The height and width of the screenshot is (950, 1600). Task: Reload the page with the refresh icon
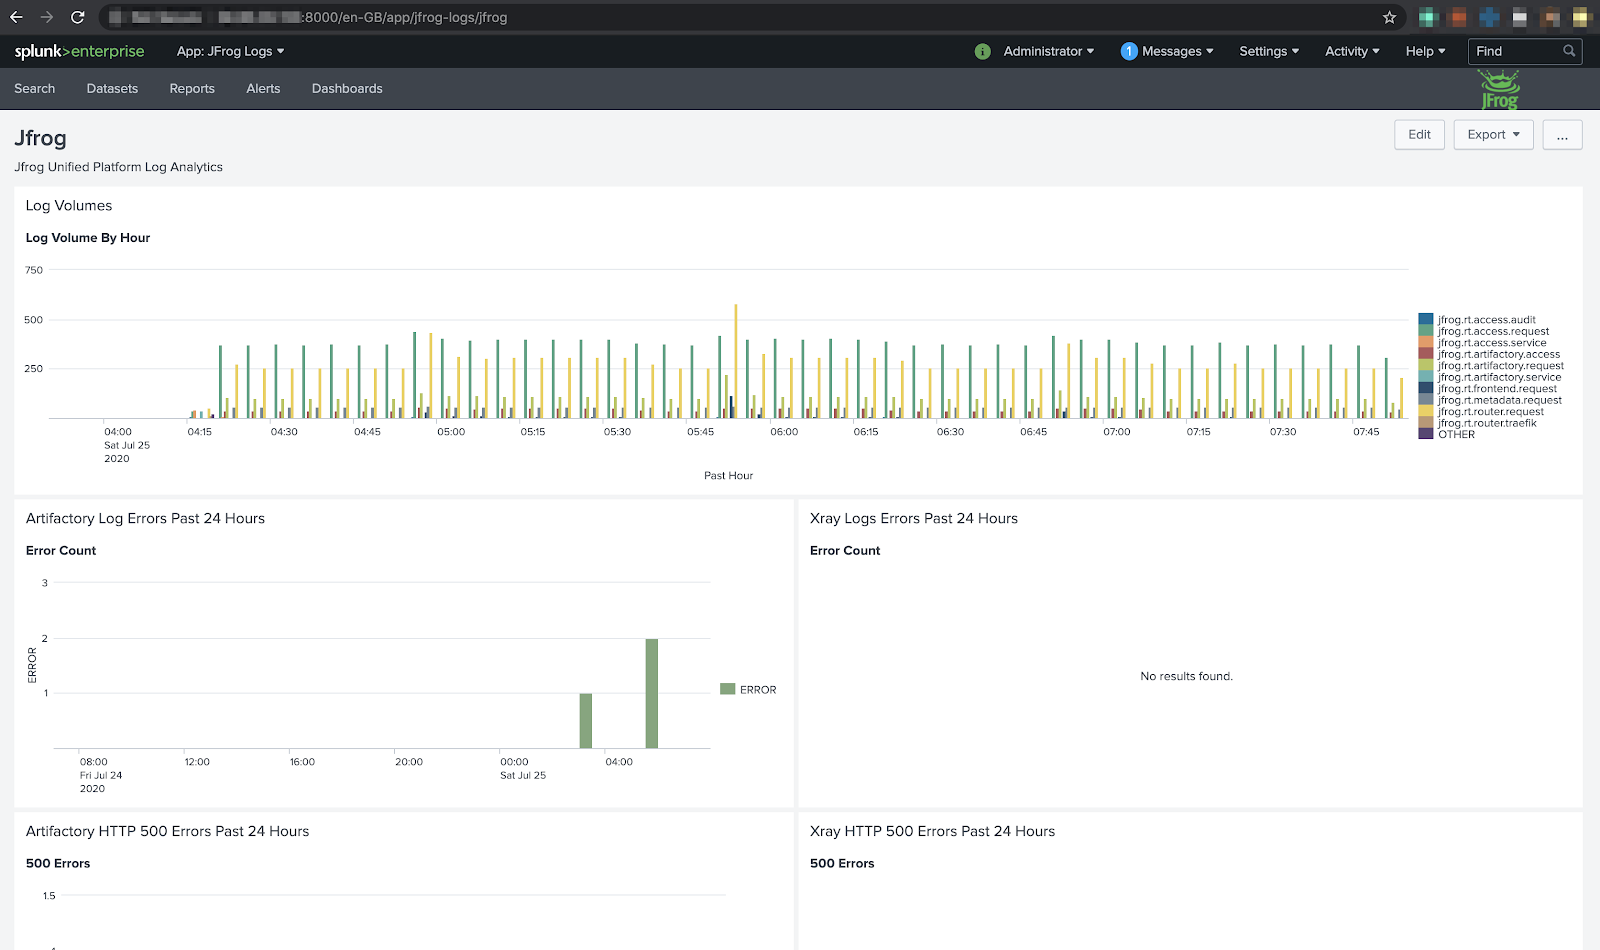pos(78,17)
